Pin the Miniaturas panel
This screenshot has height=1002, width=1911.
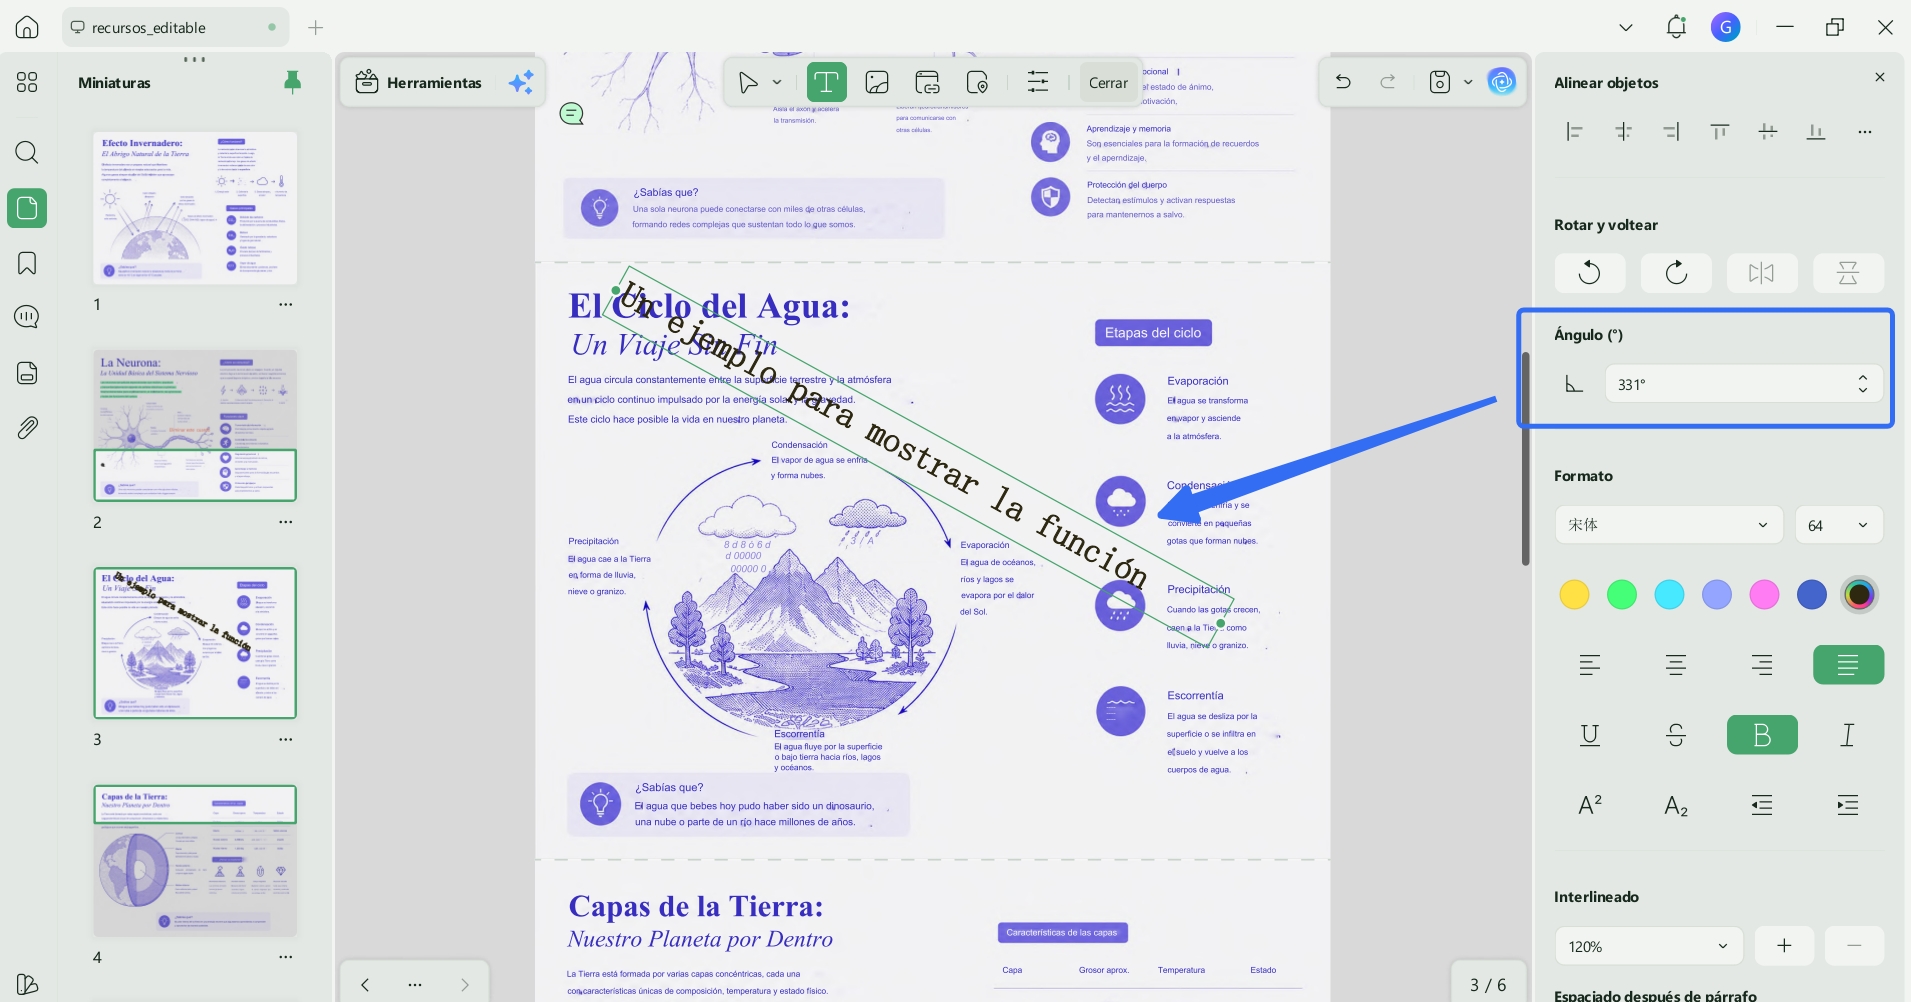[292, 82]
